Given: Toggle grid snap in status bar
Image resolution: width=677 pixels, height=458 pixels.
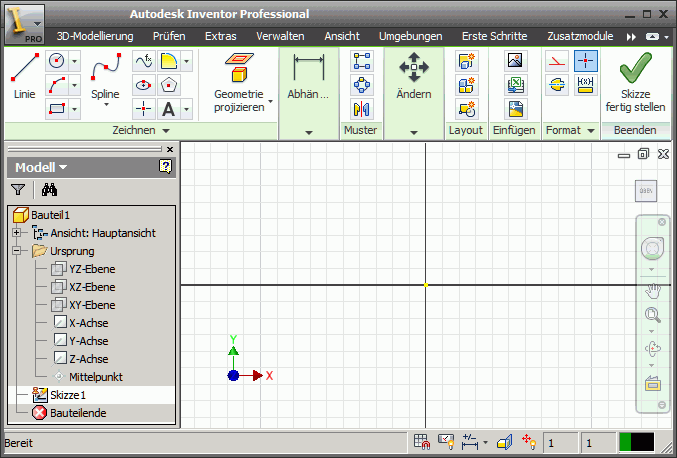Looking at the screenshot, I should 422,441.
